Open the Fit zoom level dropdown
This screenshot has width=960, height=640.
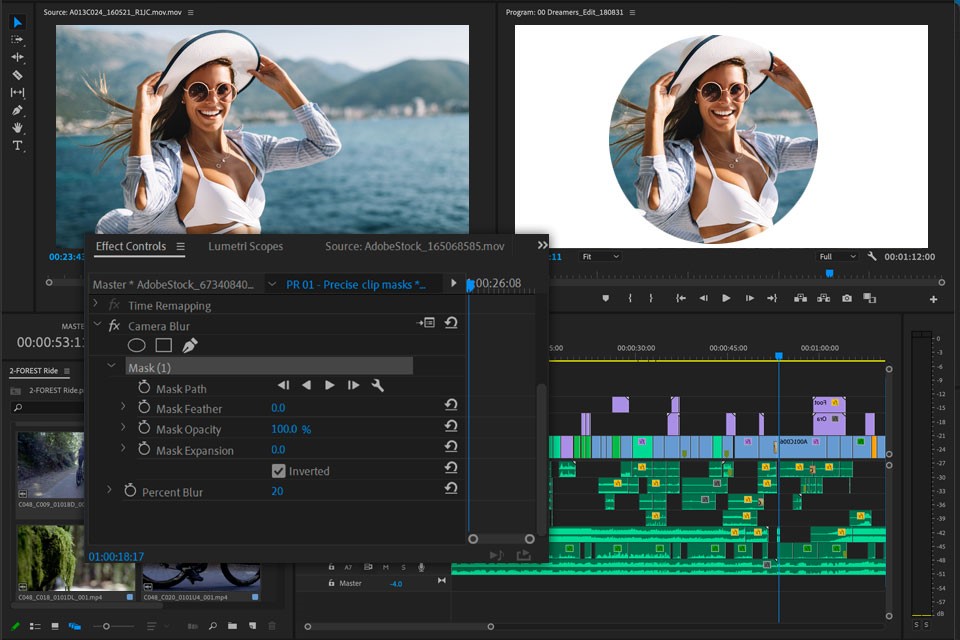600,256
